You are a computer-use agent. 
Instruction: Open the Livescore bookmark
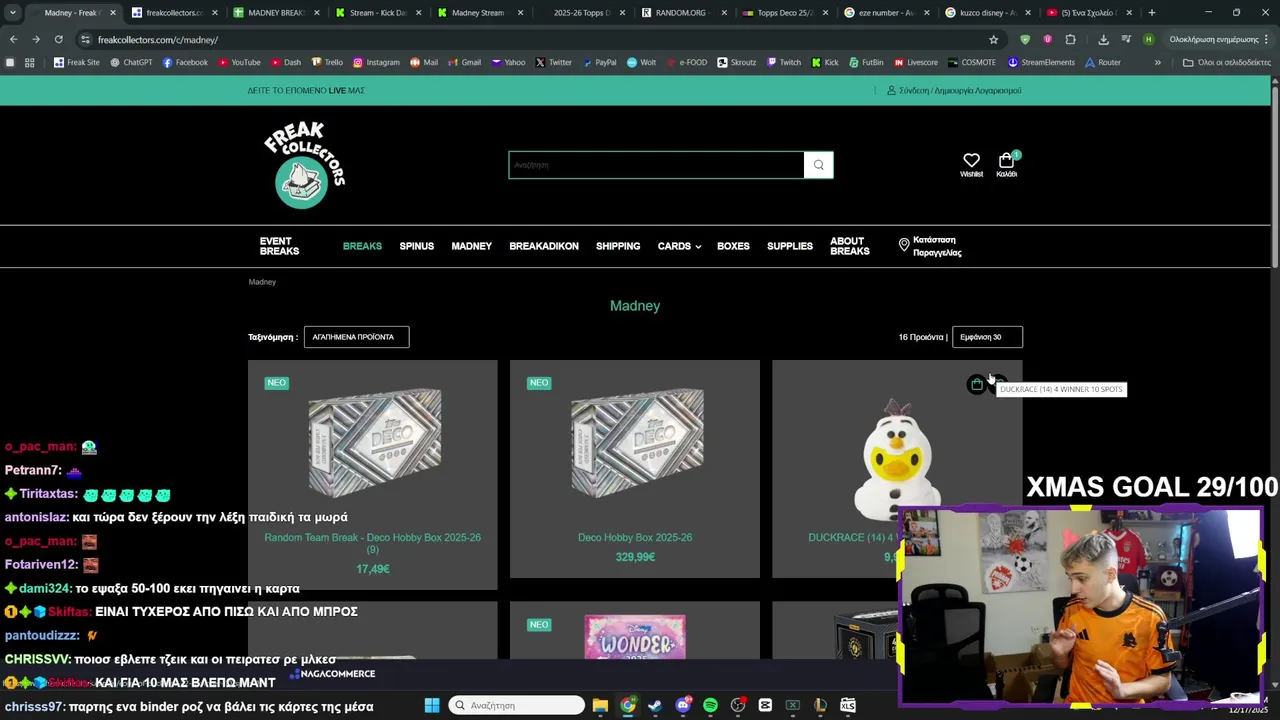(916, 62)
